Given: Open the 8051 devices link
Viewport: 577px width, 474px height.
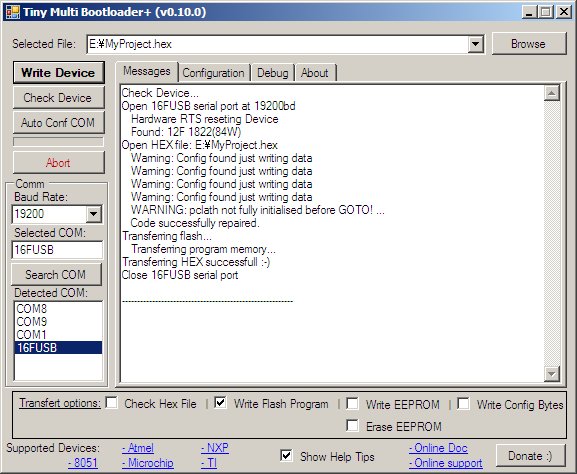Looking at the screenshot, I should point(83,463).
